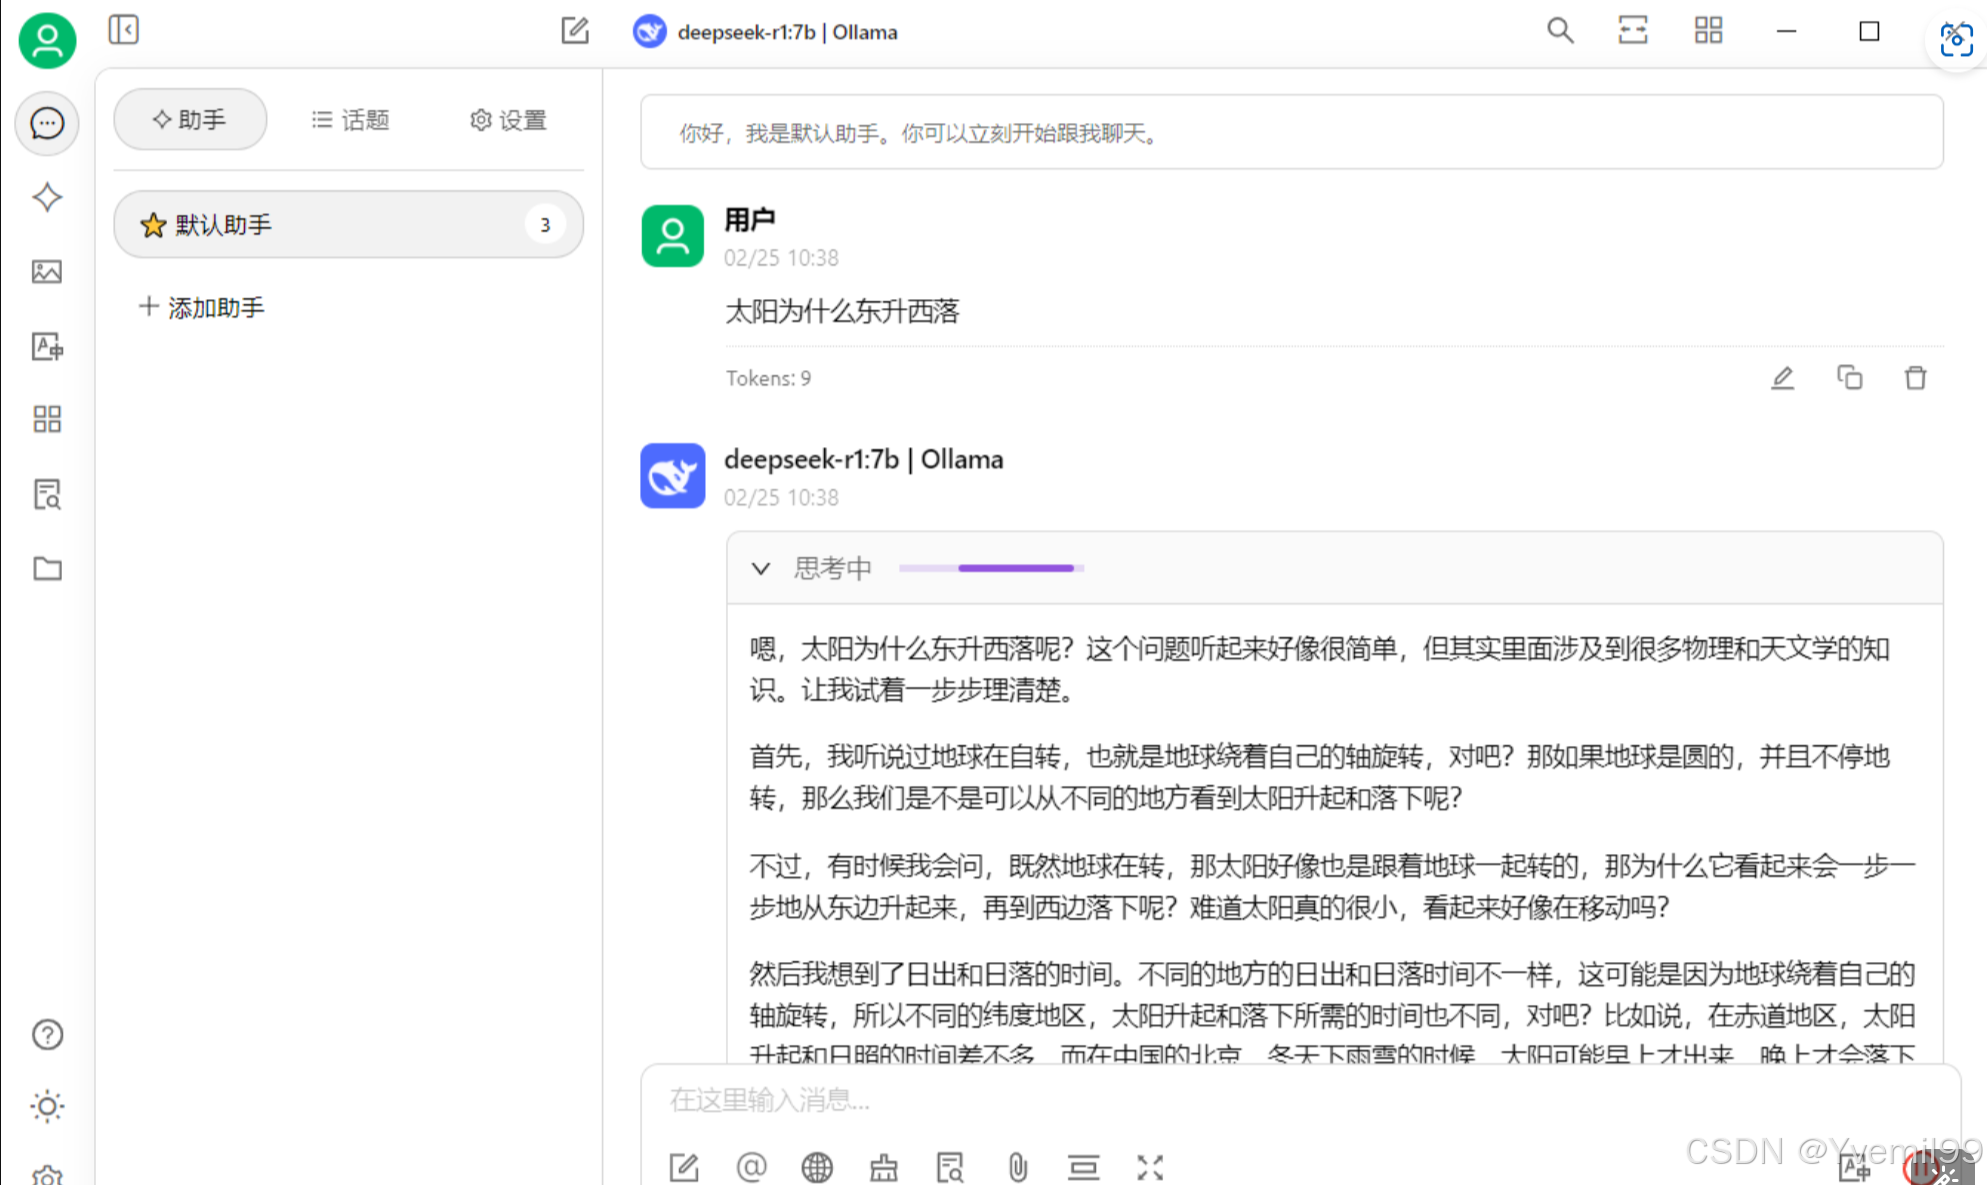The image size is (1987, 1185).
Task: Open the knowledge base sidebar icon
Action: [x=47, y=494]
